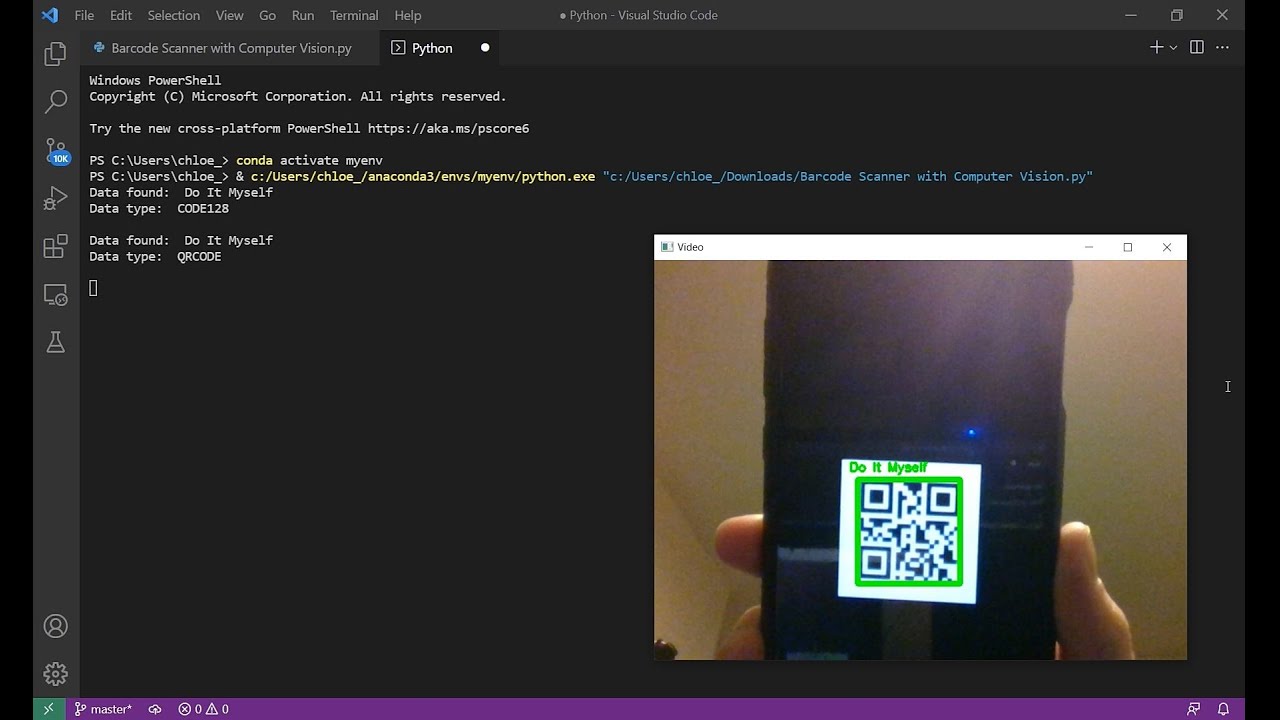Open notifications bell in status bar

[1223, 709]
